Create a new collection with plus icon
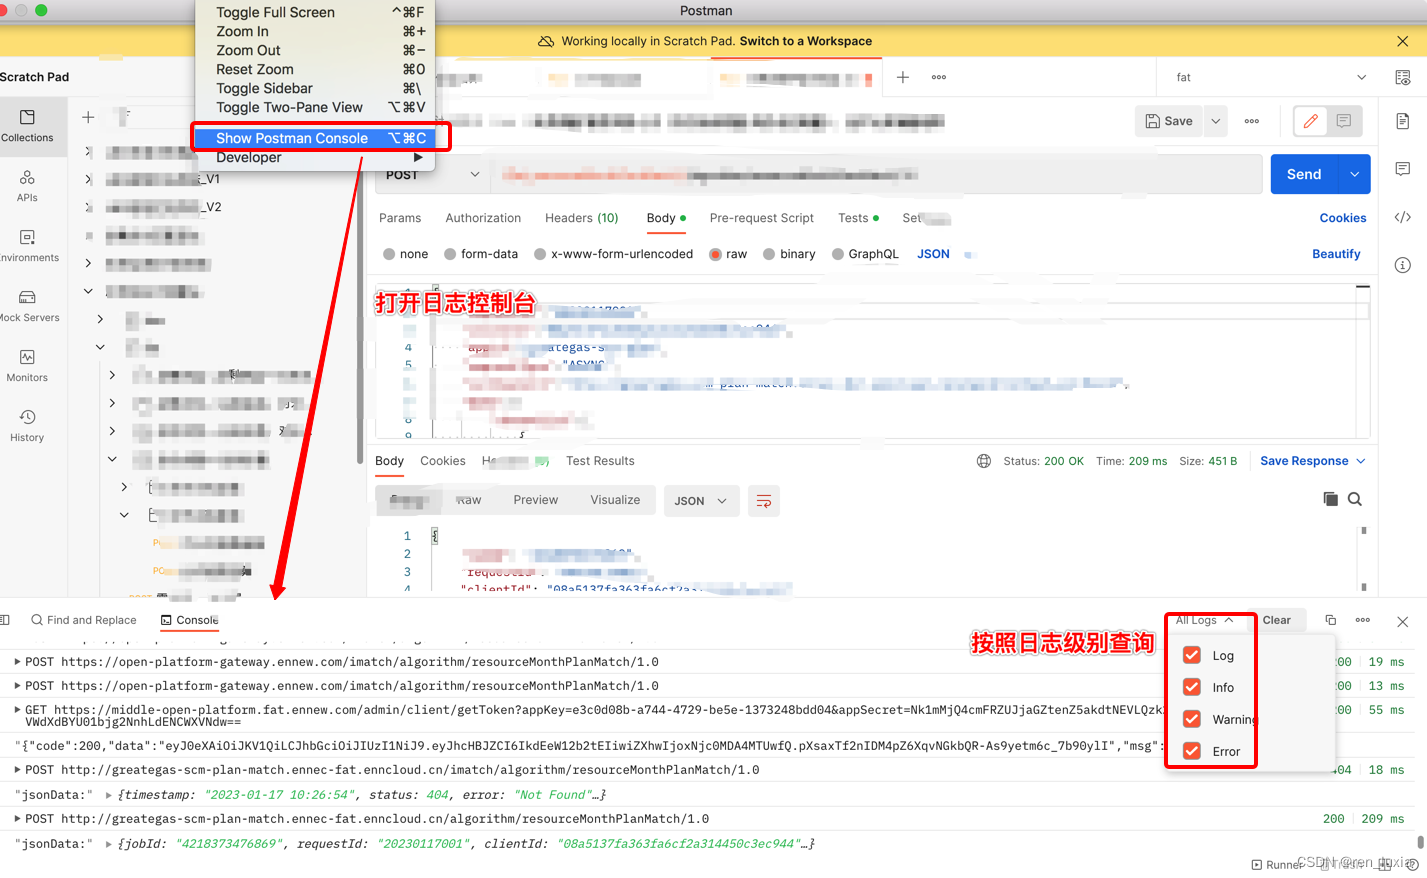 88,117
